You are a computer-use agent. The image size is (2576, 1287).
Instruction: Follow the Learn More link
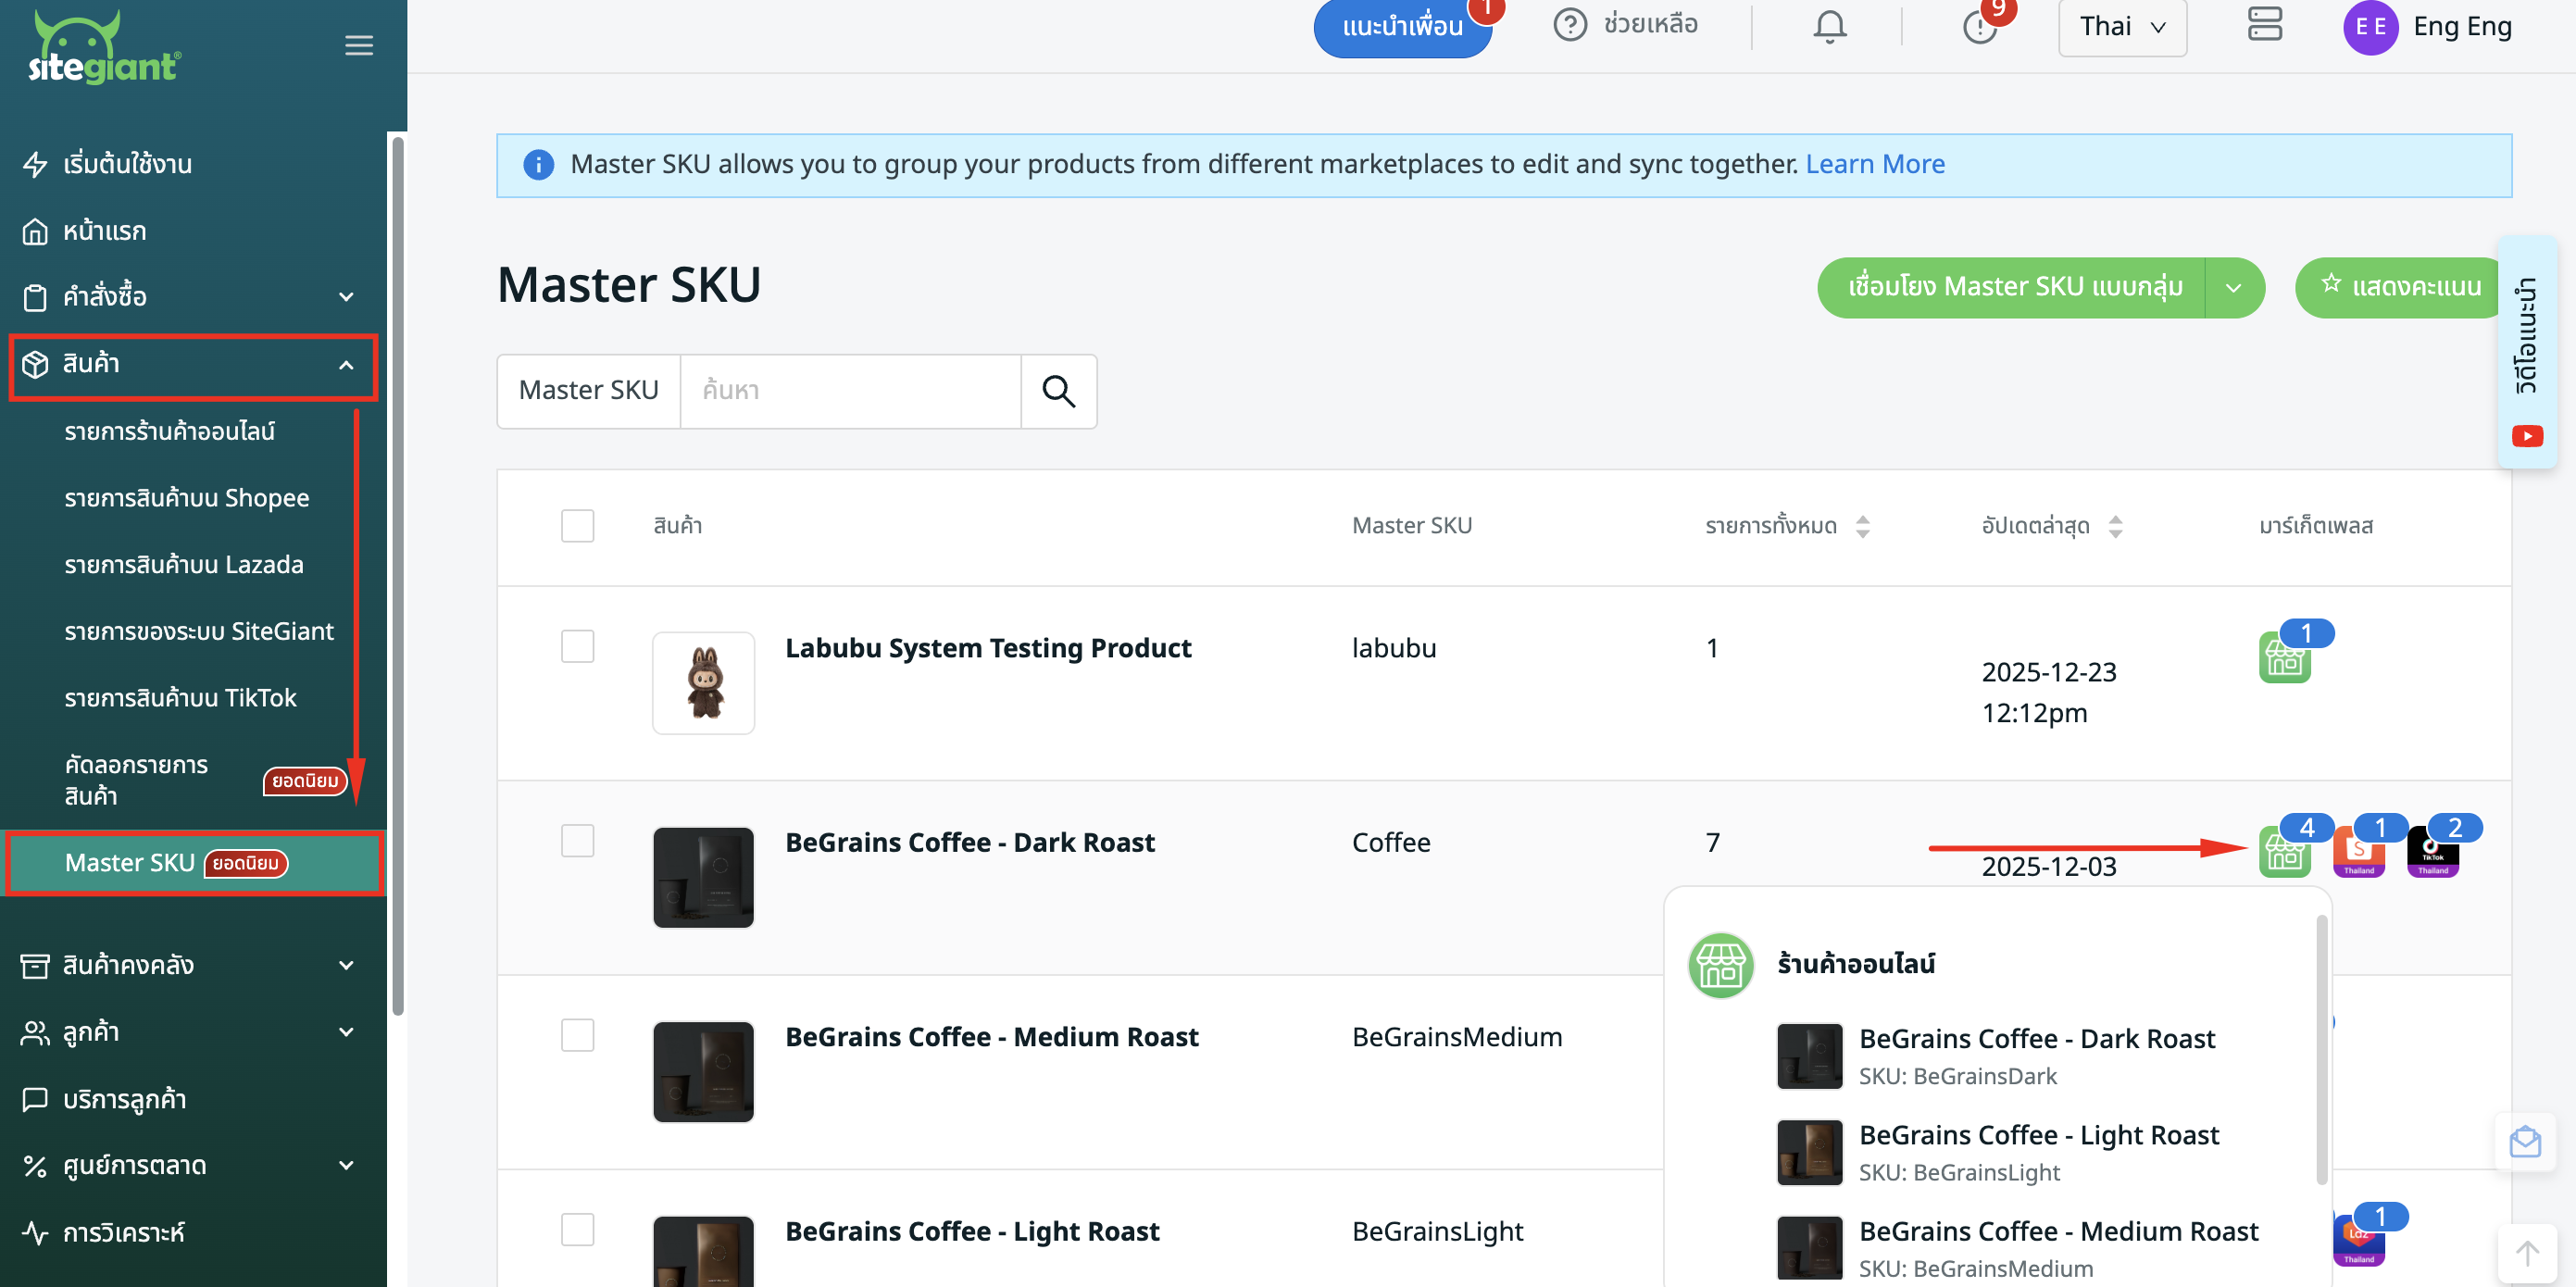point(1874,164)
